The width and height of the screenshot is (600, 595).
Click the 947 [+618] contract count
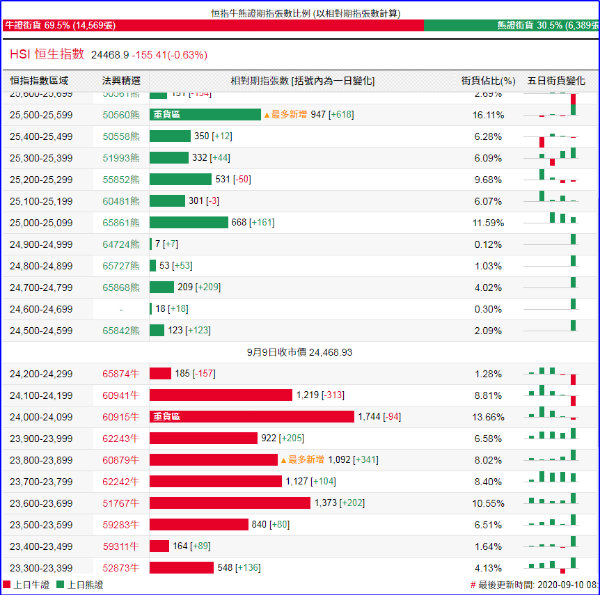tap(332, 114)
